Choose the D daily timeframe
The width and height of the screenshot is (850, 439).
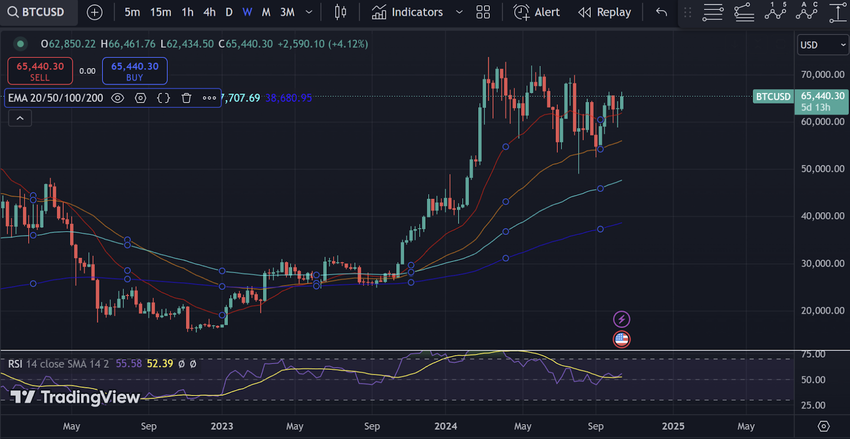[x=229, y=12]
